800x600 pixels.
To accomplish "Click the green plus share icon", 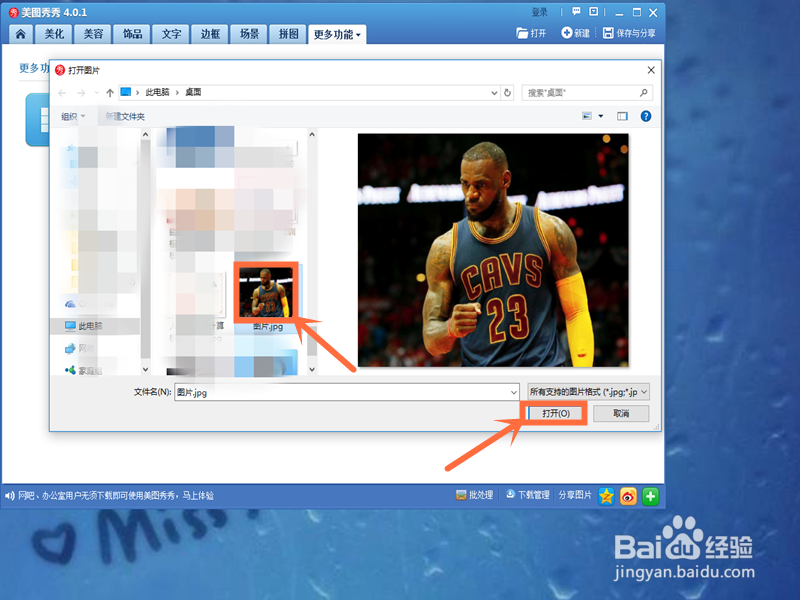I will tap(651, 496).
